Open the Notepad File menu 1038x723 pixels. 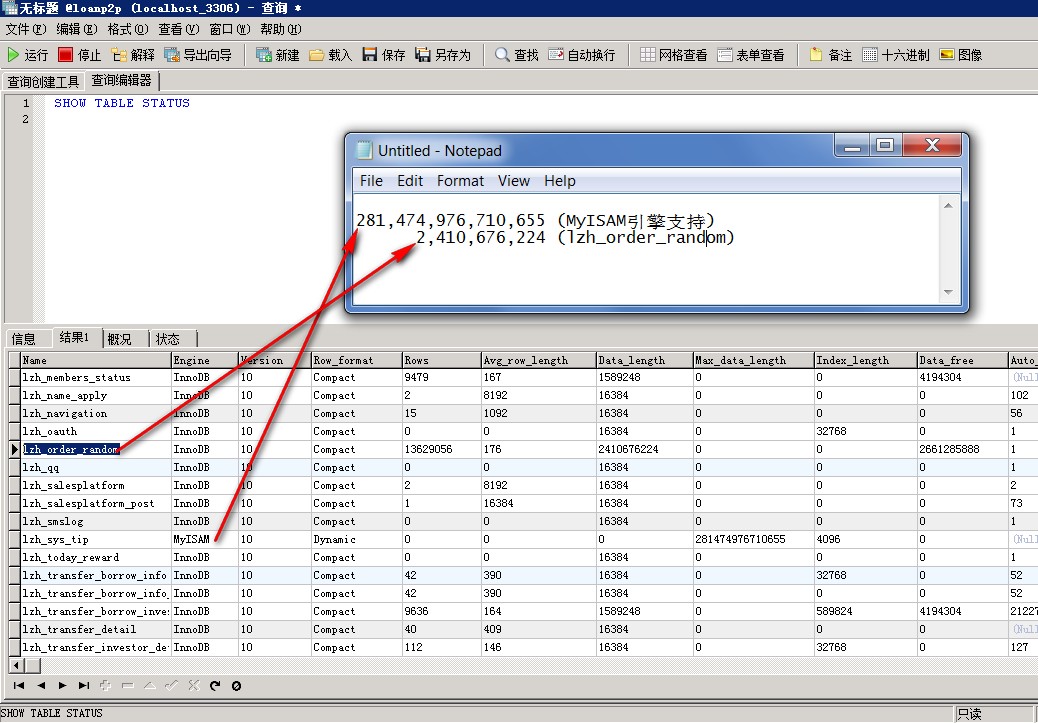(x=371, y=181)
